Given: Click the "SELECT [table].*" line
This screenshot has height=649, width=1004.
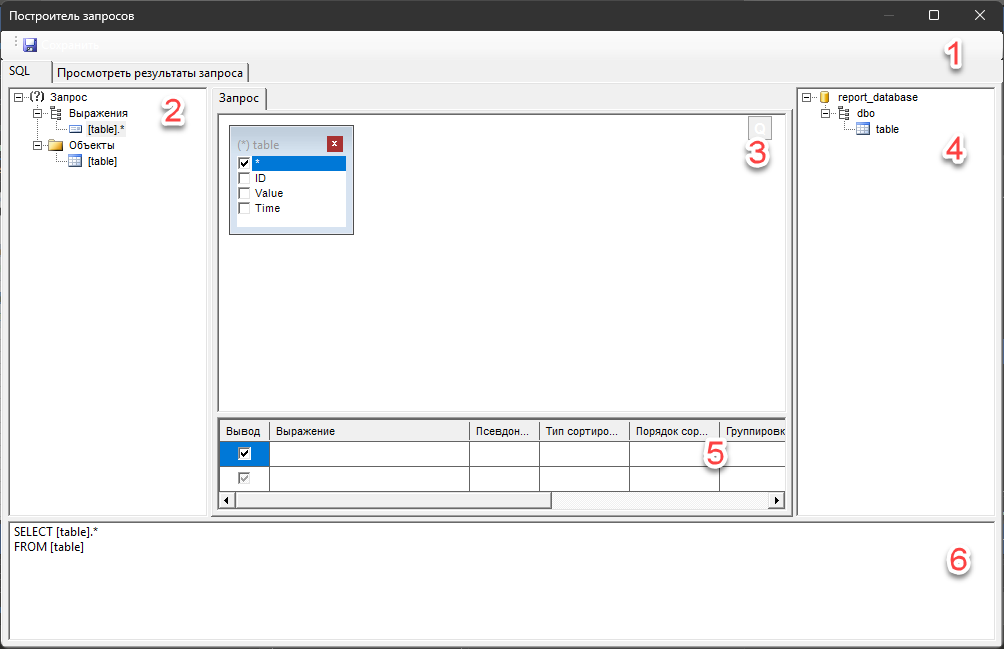Looking at the screenshot, I should click(x=56, y=532).
